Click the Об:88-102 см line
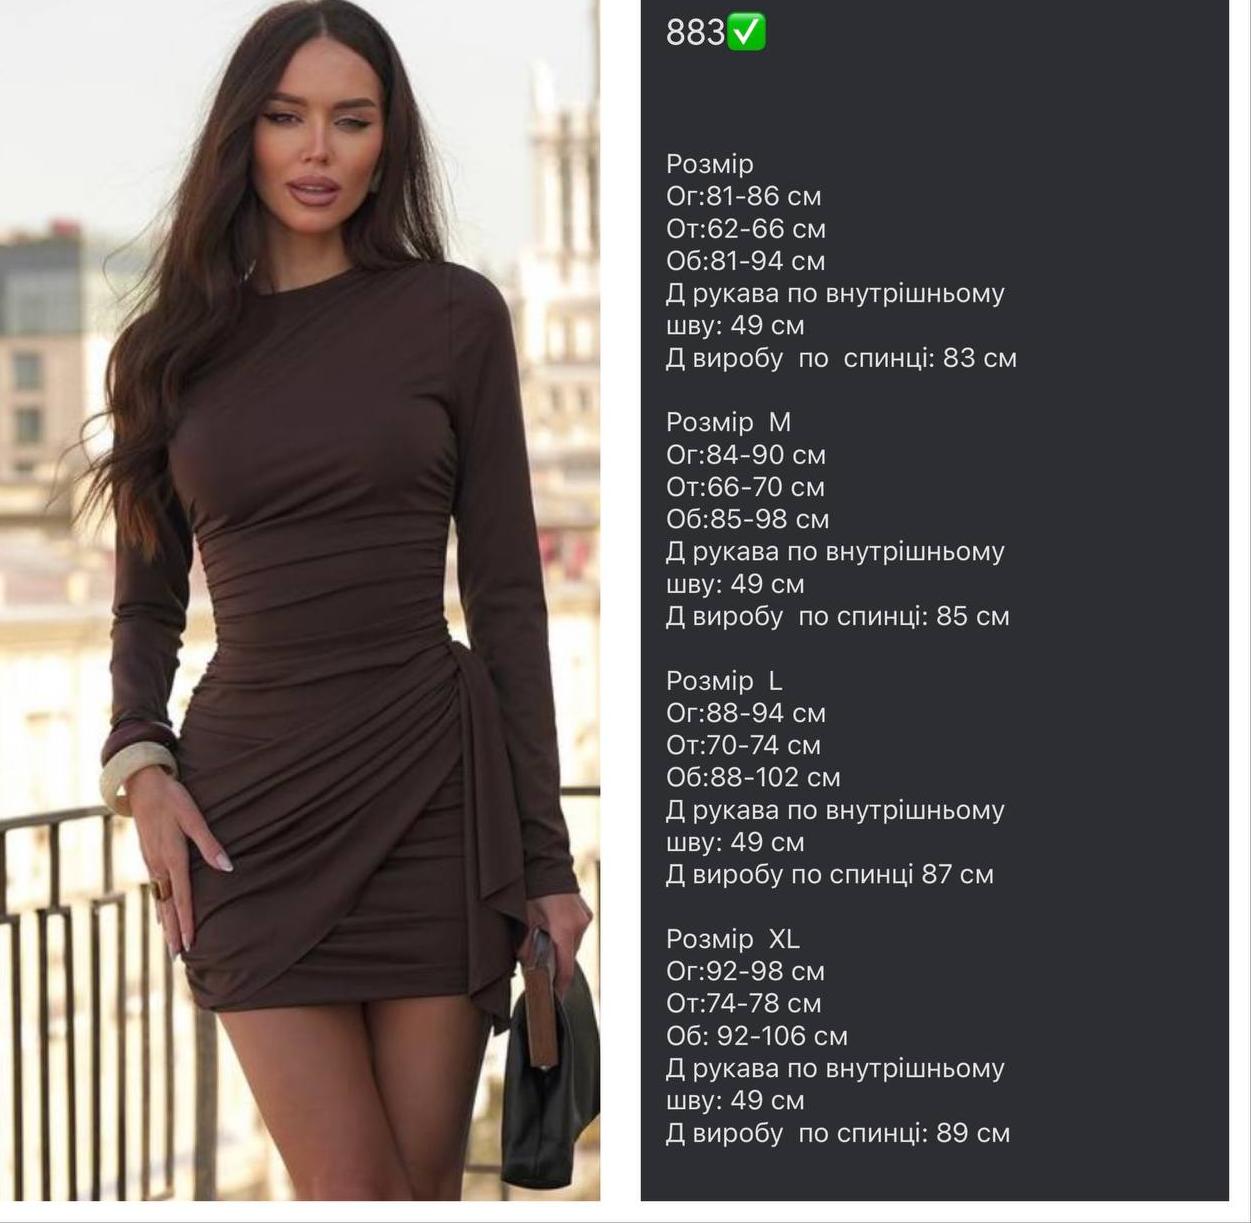 pos(753,777)
